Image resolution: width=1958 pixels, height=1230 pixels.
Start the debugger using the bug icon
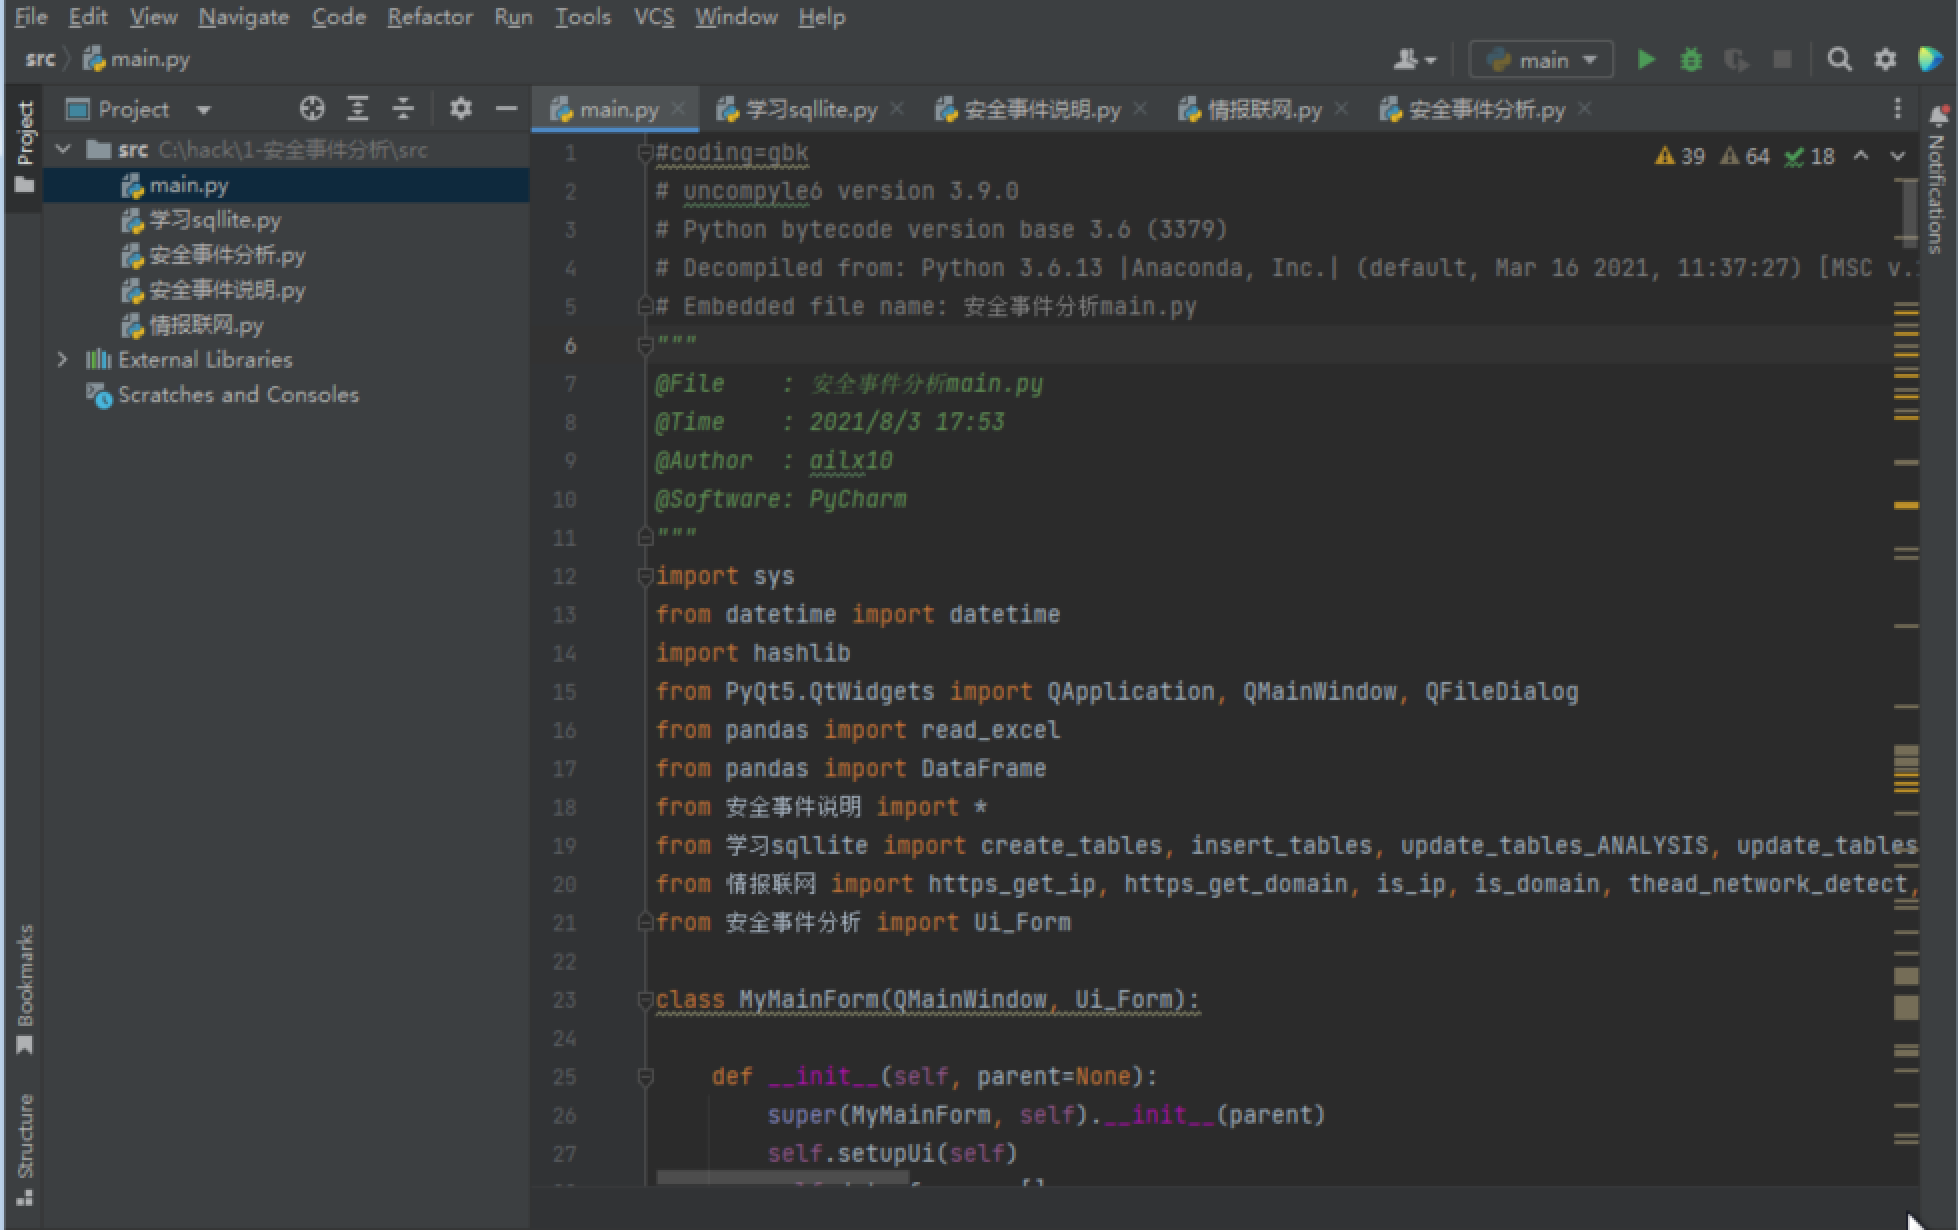1690,59
